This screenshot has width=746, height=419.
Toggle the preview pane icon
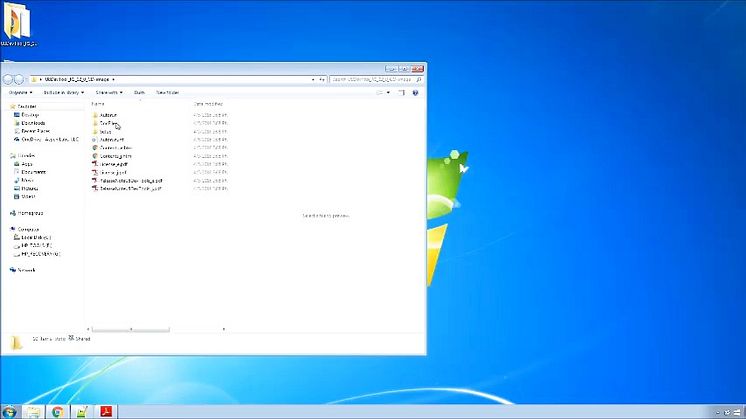pyautogui.click(x=402, y=93)
